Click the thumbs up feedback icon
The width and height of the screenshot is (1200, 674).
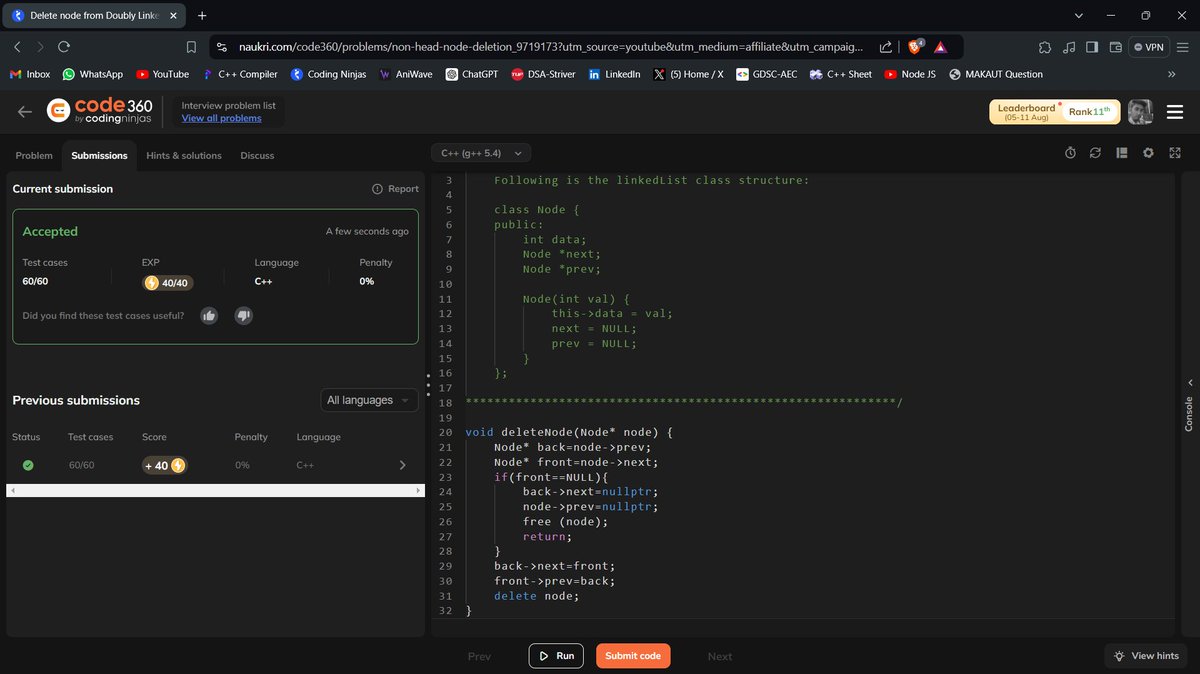click(x=209, y=316)
